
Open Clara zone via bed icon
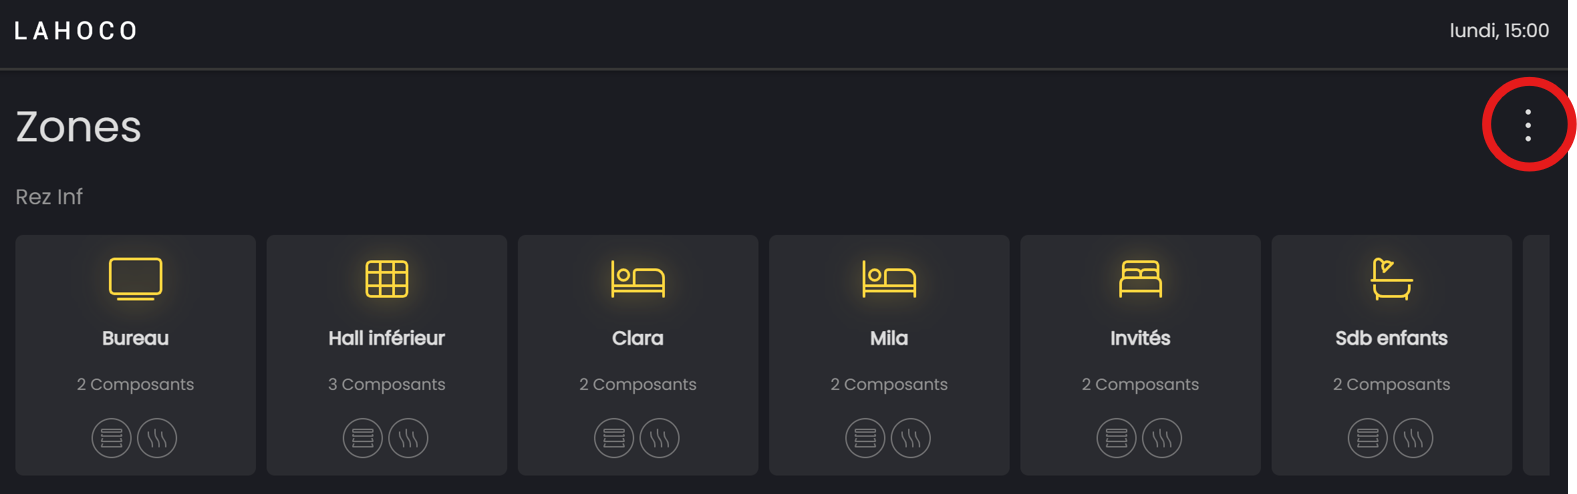[637, 279]
